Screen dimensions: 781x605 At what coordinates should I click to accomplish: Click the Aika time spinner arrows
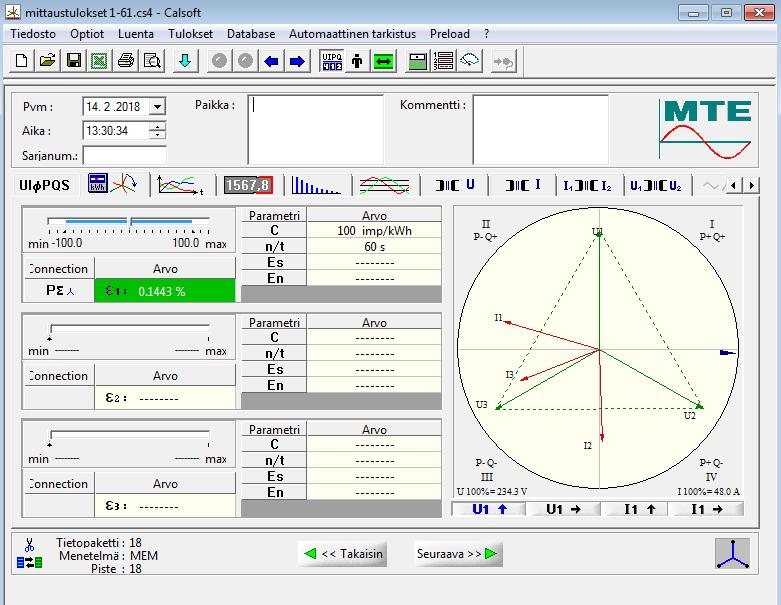(157, 131)
